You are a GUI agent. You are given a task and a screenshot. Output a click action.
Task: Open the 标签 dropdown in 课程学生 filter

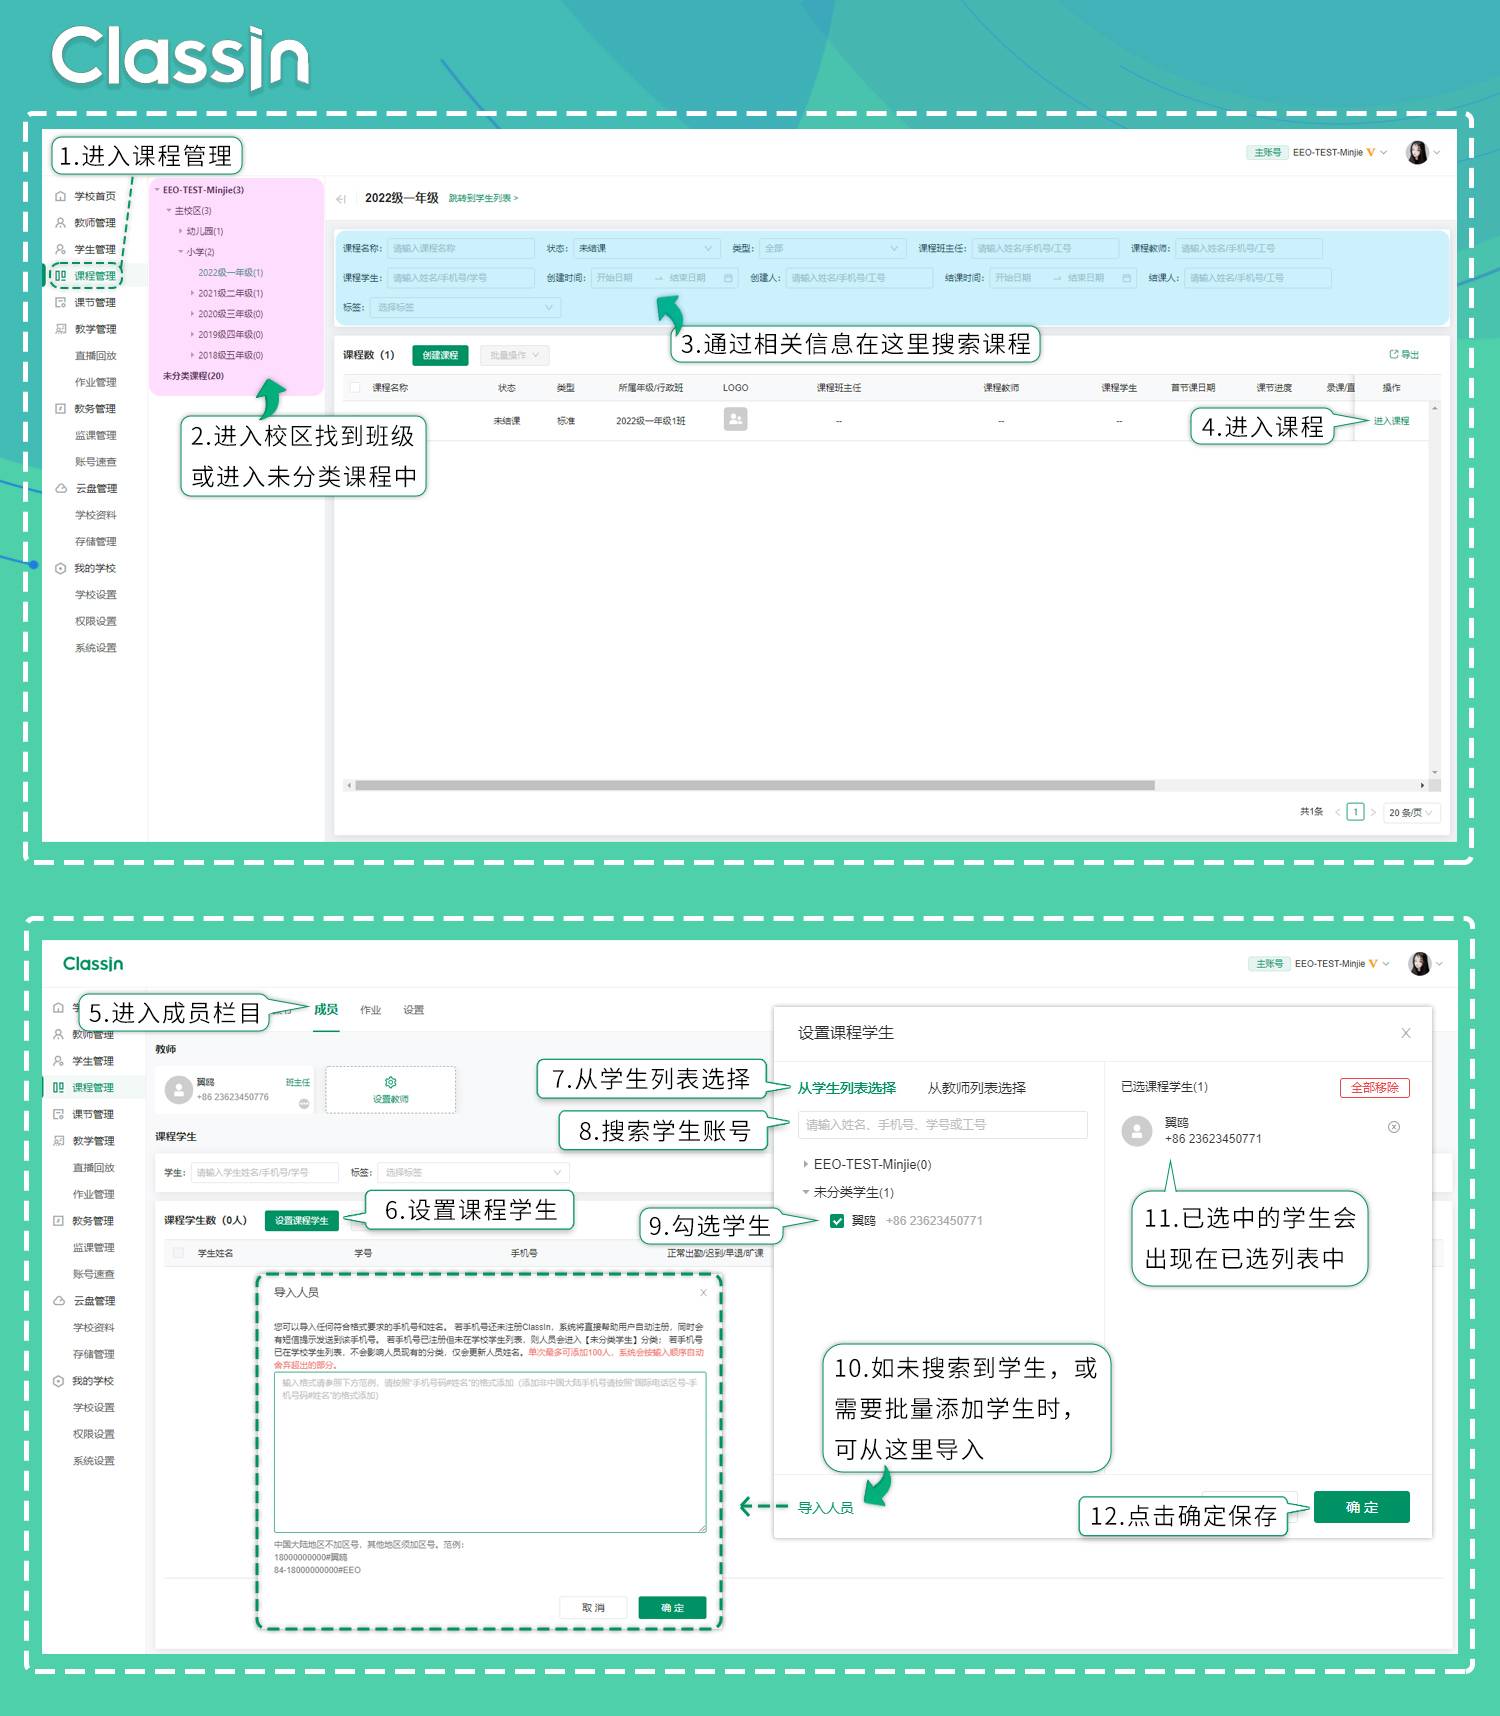[x=473, y=1172]
